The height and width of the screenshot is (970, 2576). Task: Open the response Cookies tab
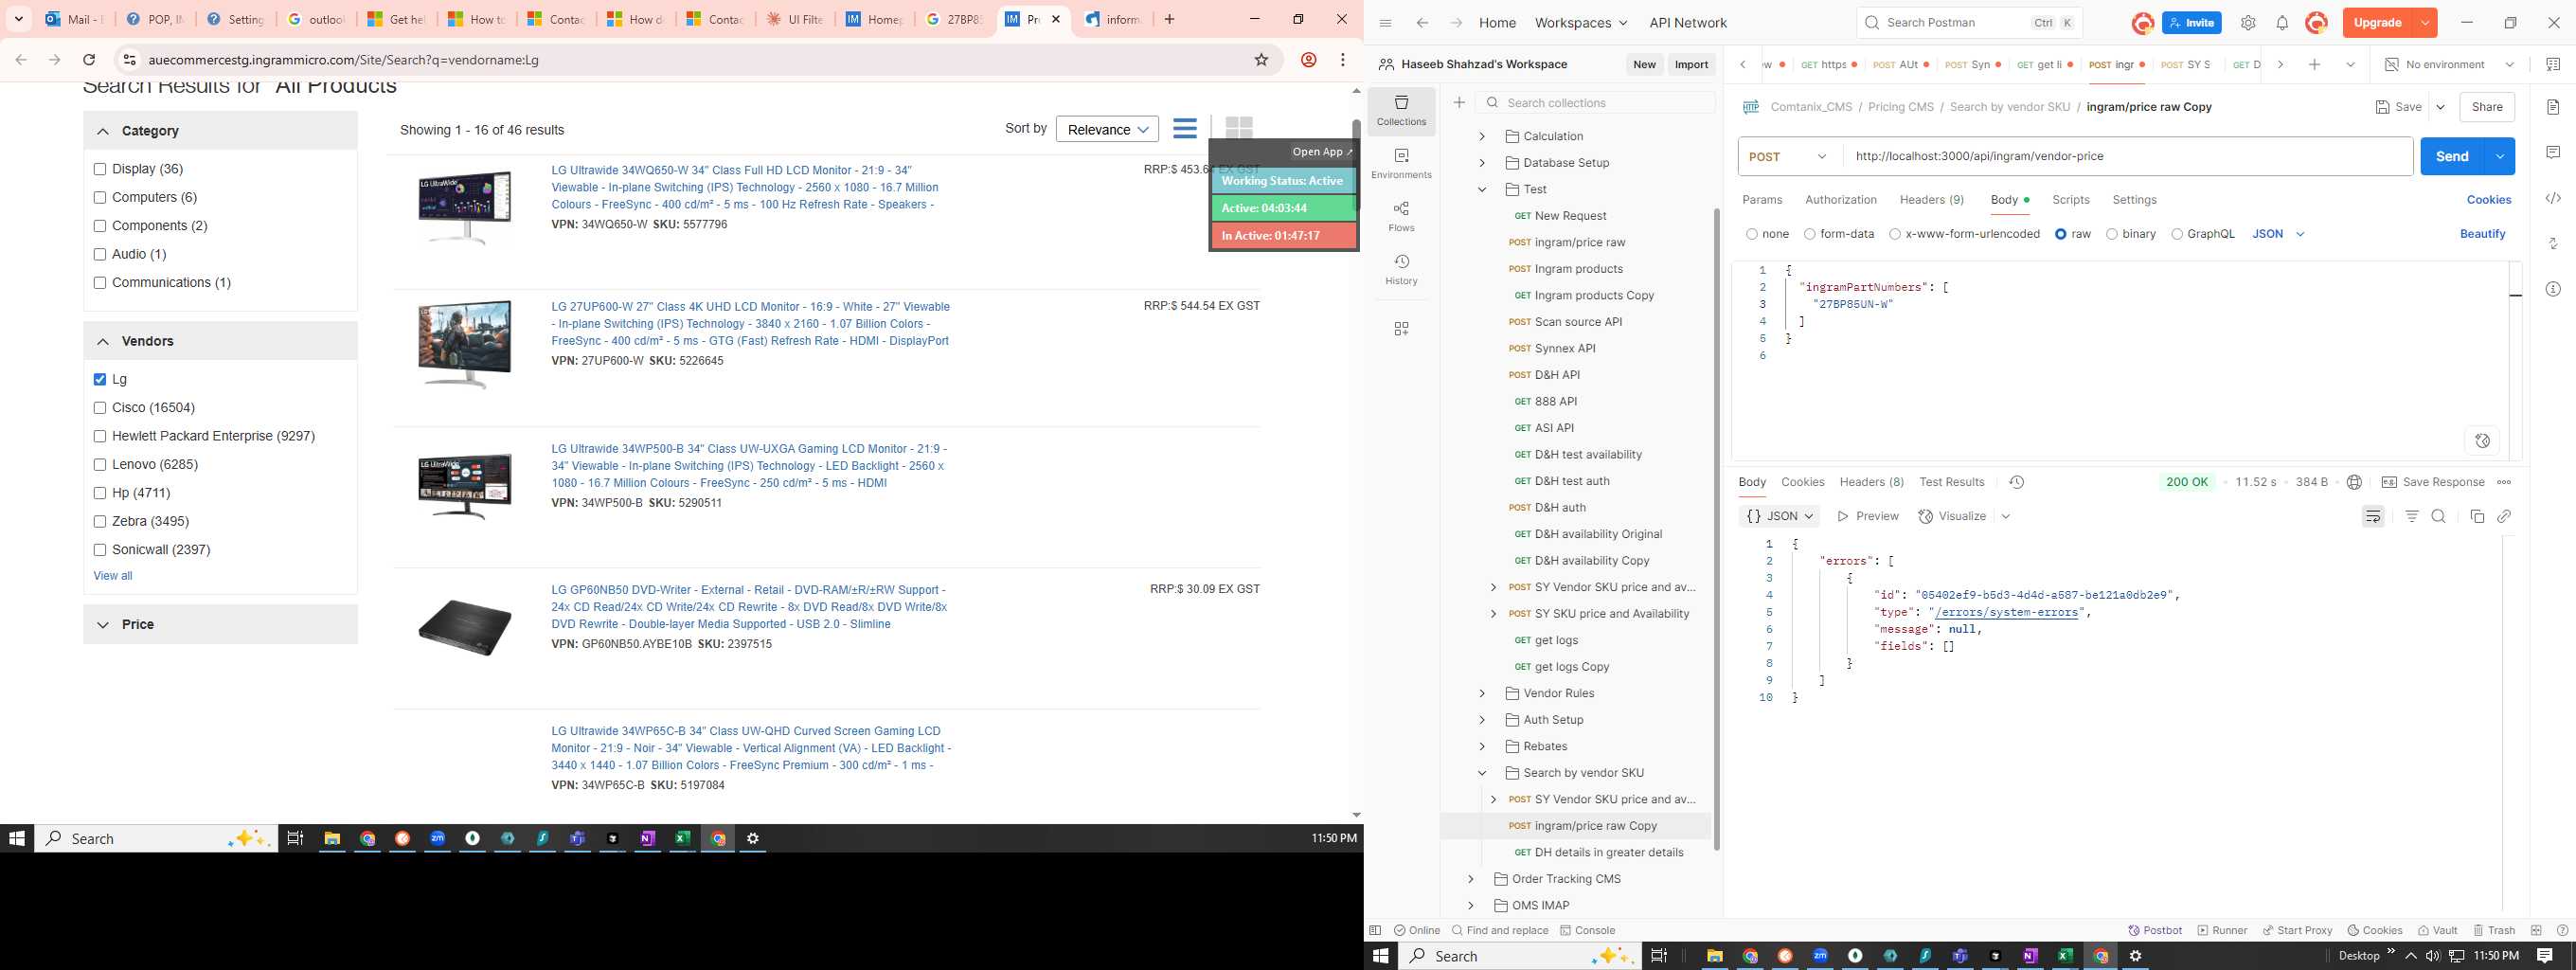[x=1803, y=482]
